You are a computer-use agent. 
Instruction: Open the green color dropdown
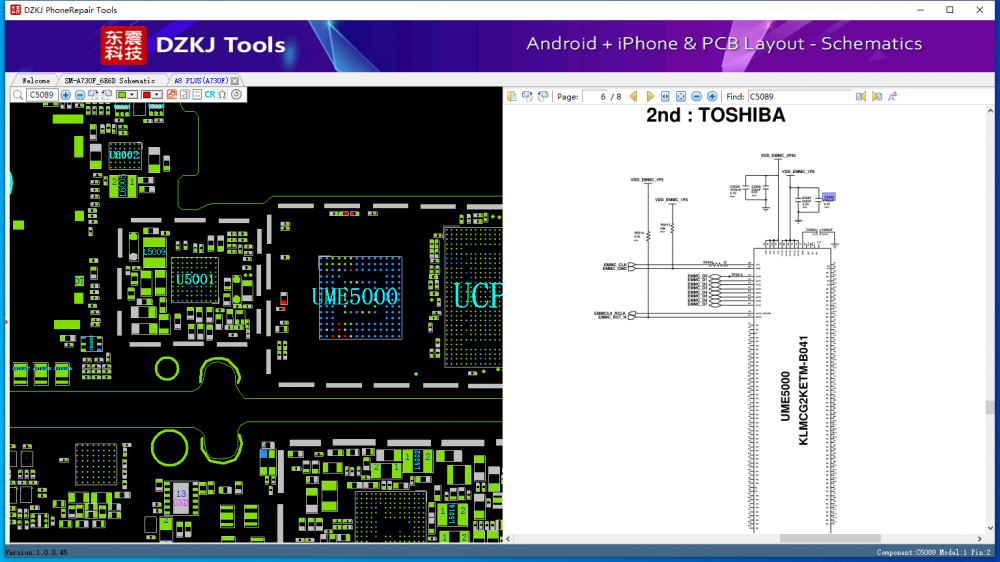(x=133, y=95)
